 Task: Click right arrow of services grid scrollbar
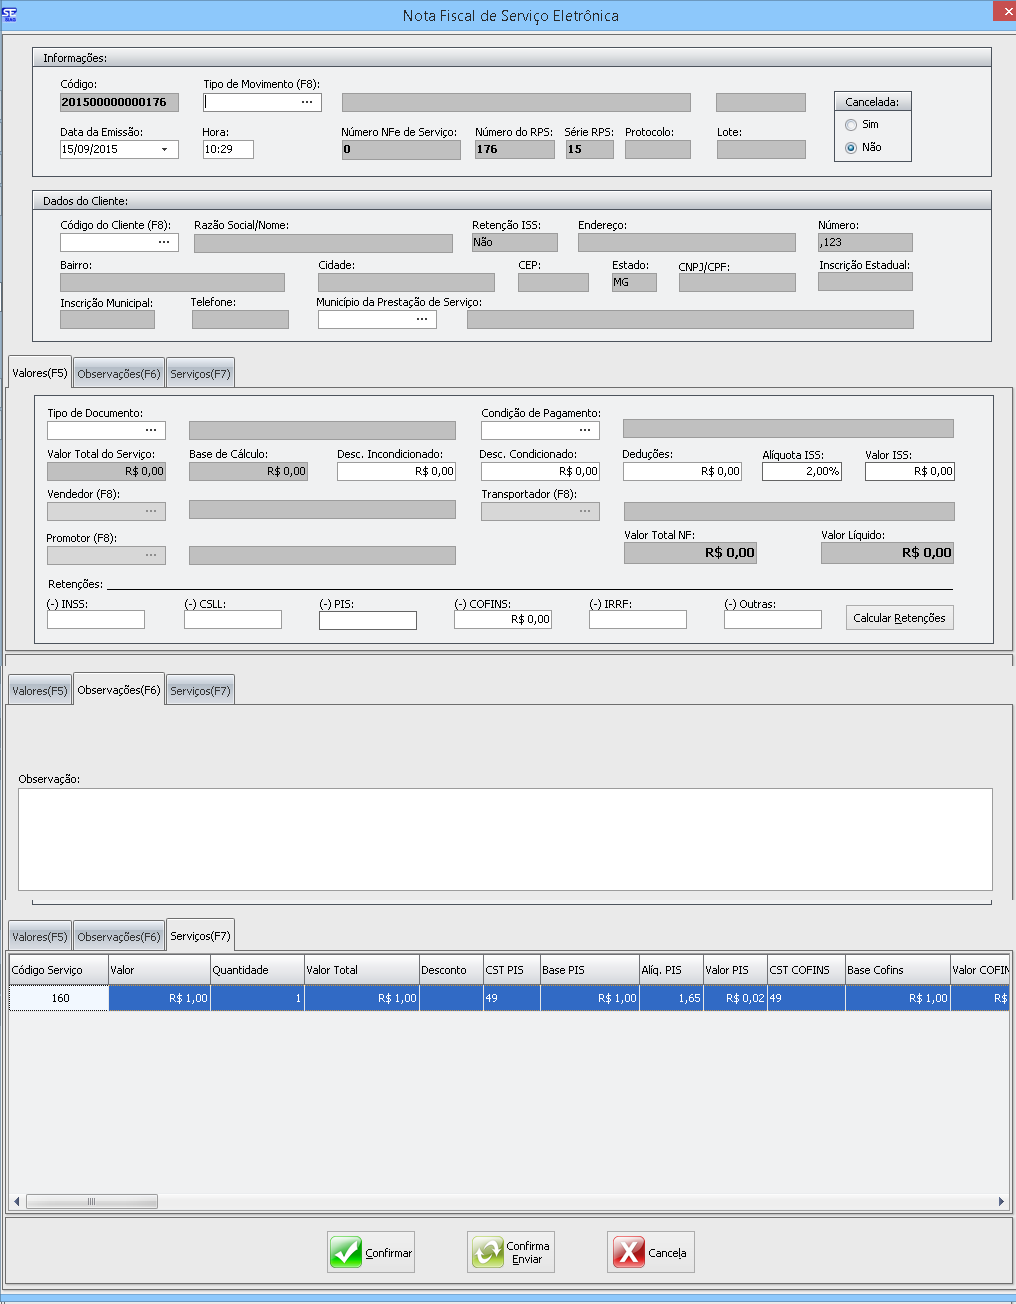point(1001,1201)
